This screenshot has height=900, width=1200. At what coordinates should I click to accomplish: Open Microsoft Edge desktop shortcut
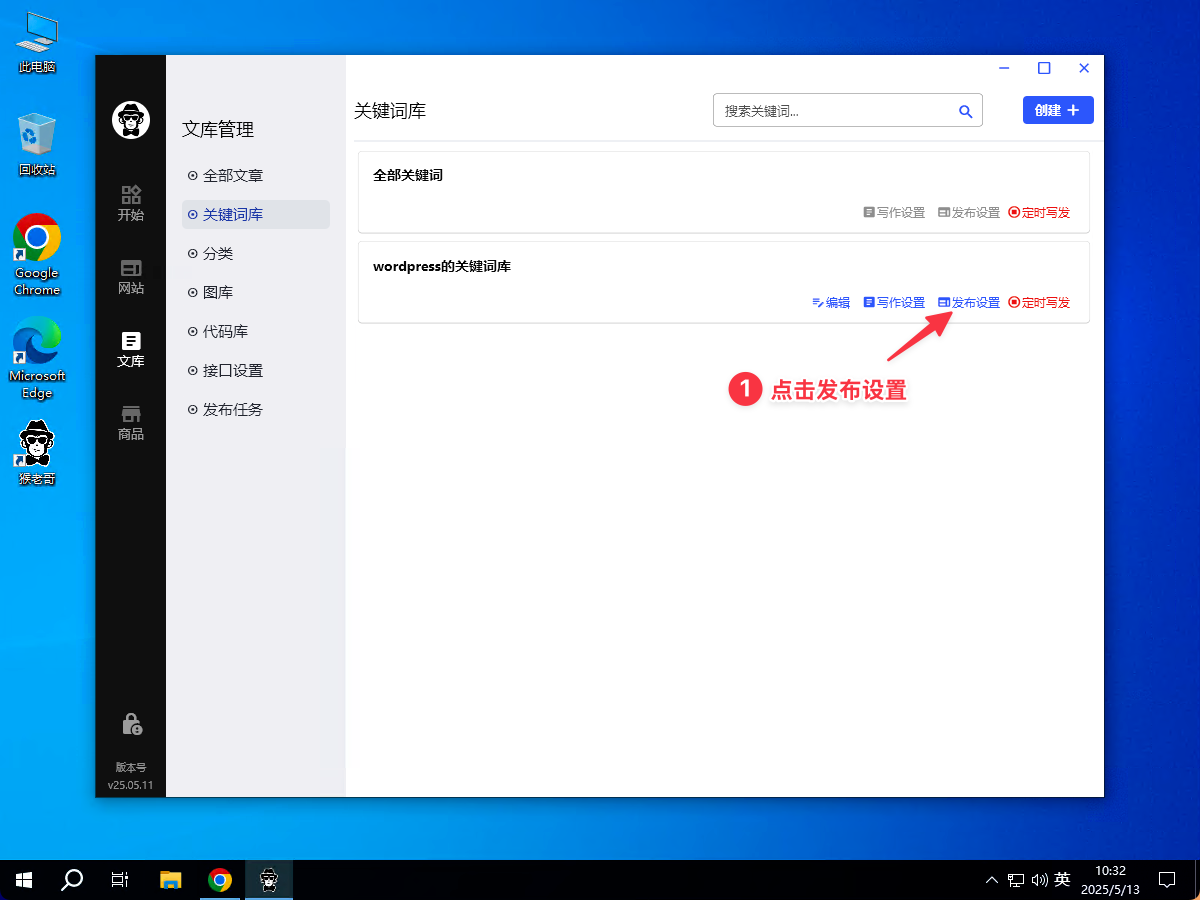tap(37, 358)
